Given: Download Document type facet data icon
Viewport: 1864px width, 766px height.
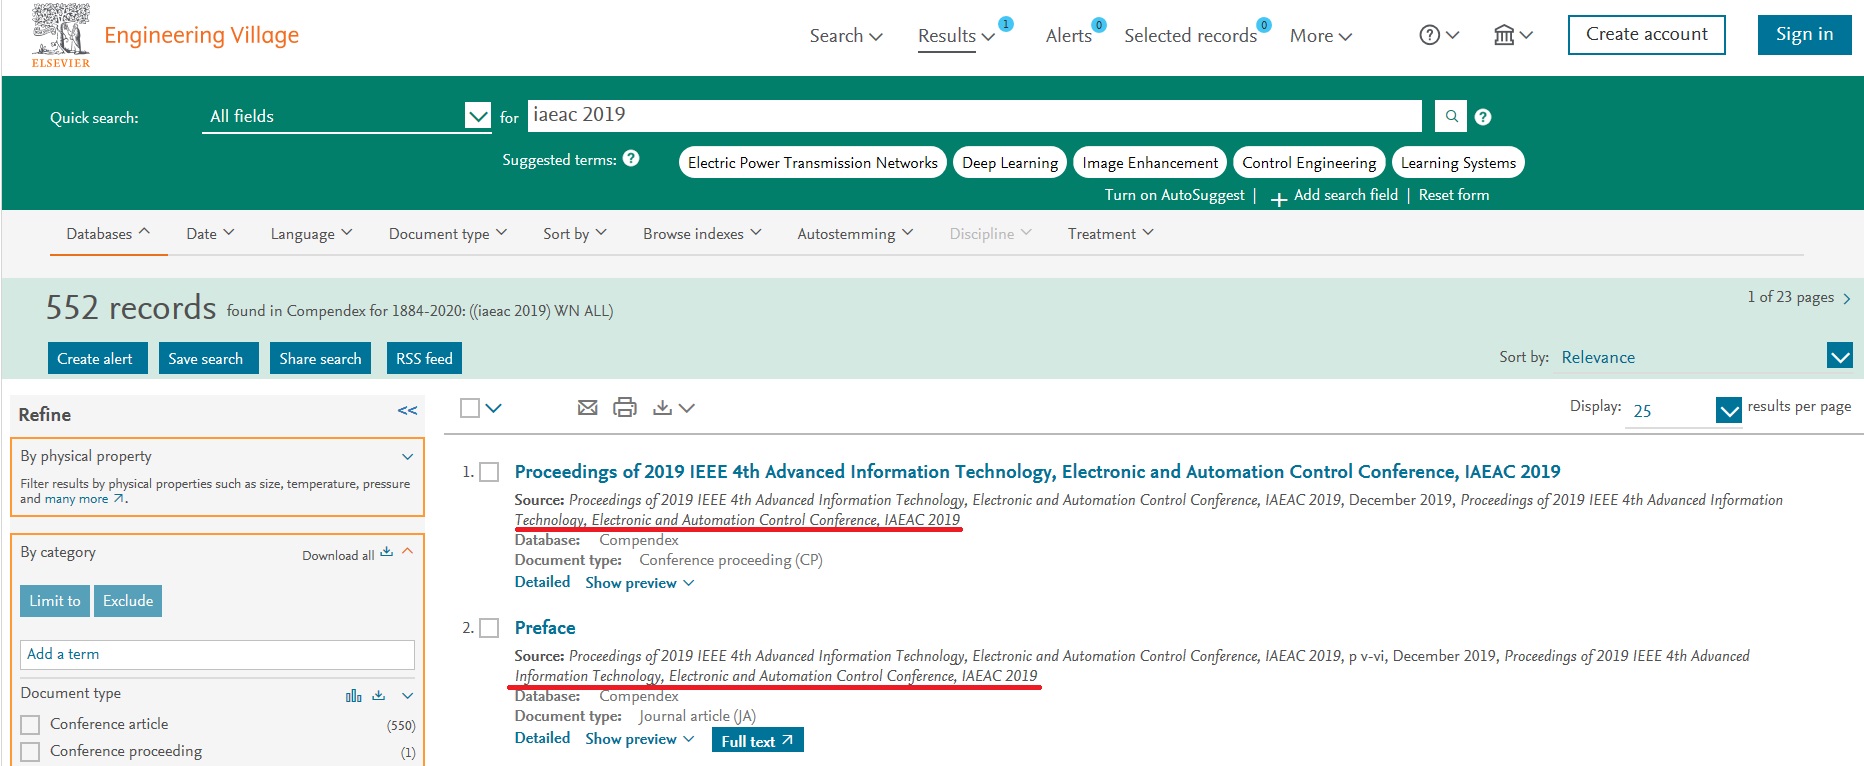Looking at the screenshot, I should click(379, 695).
